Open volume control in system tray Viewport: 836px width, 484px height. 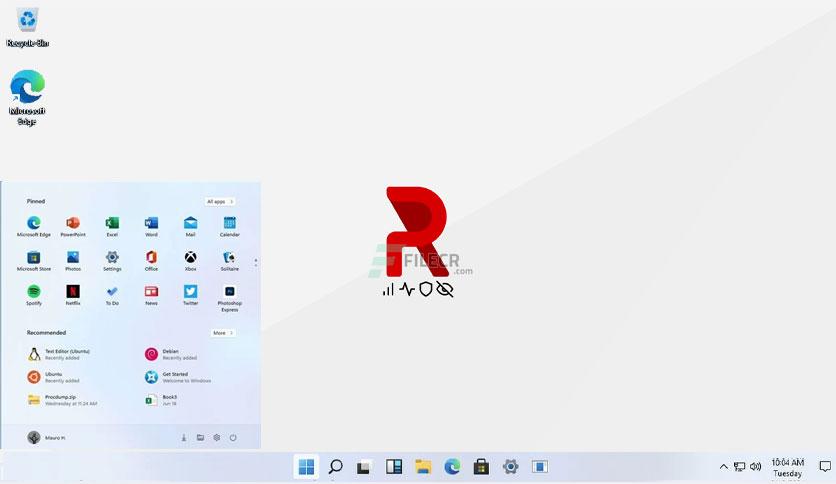755,467
